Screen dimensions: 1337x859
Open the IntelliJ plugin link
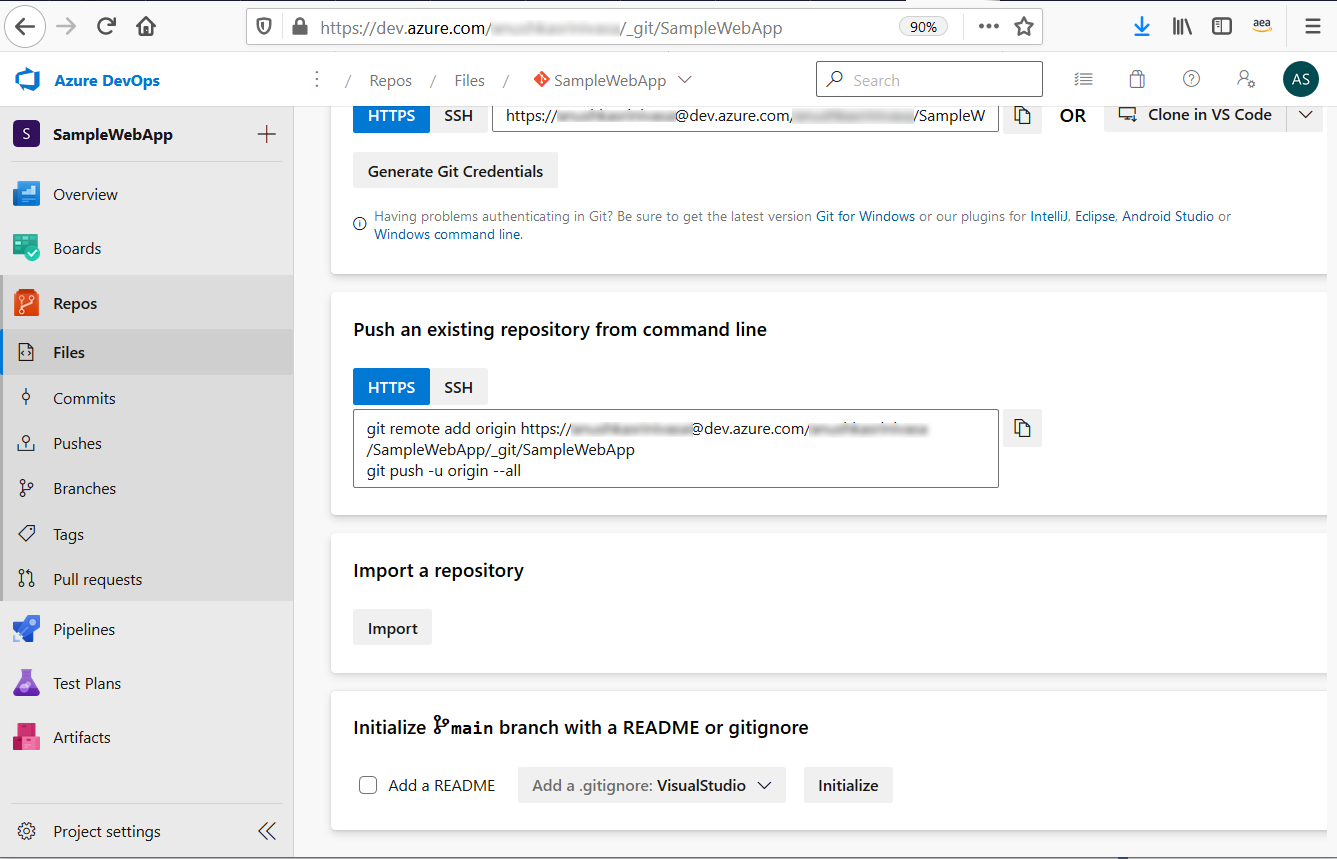[1050, 216]
